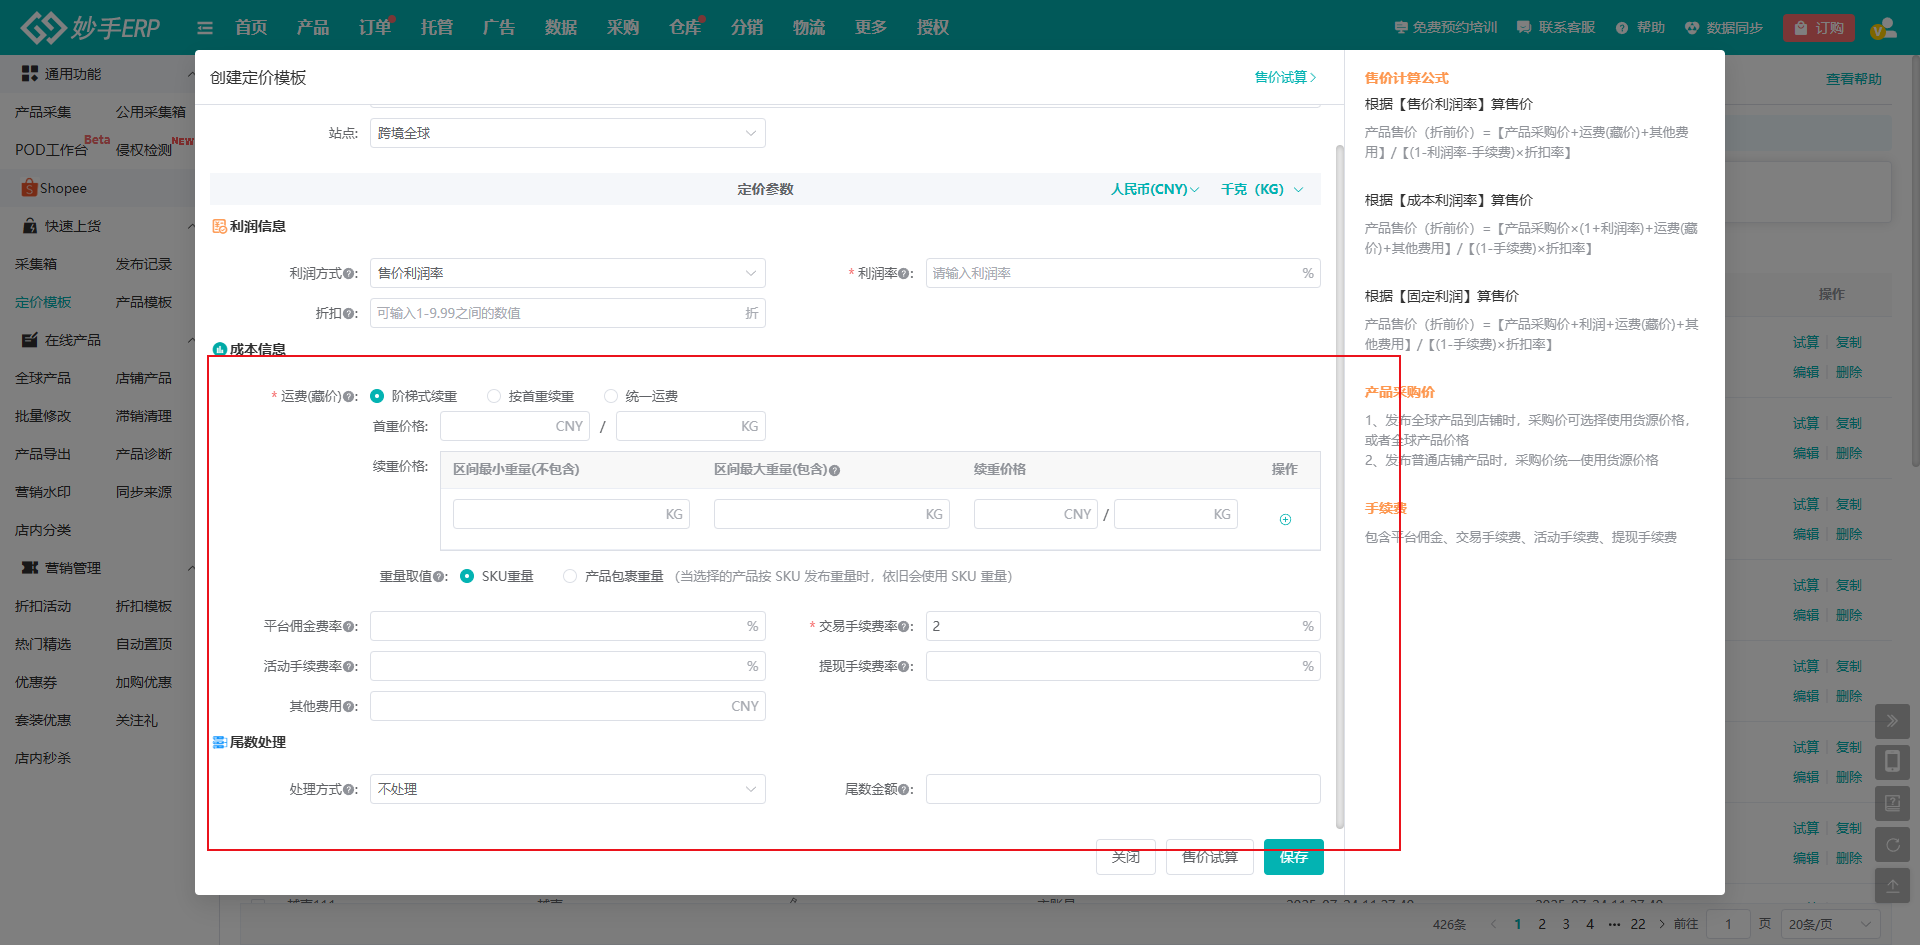Open the 人民币(CNY) currency selector
Viewport: 1920px width, 945px height.
point(1154,189)
